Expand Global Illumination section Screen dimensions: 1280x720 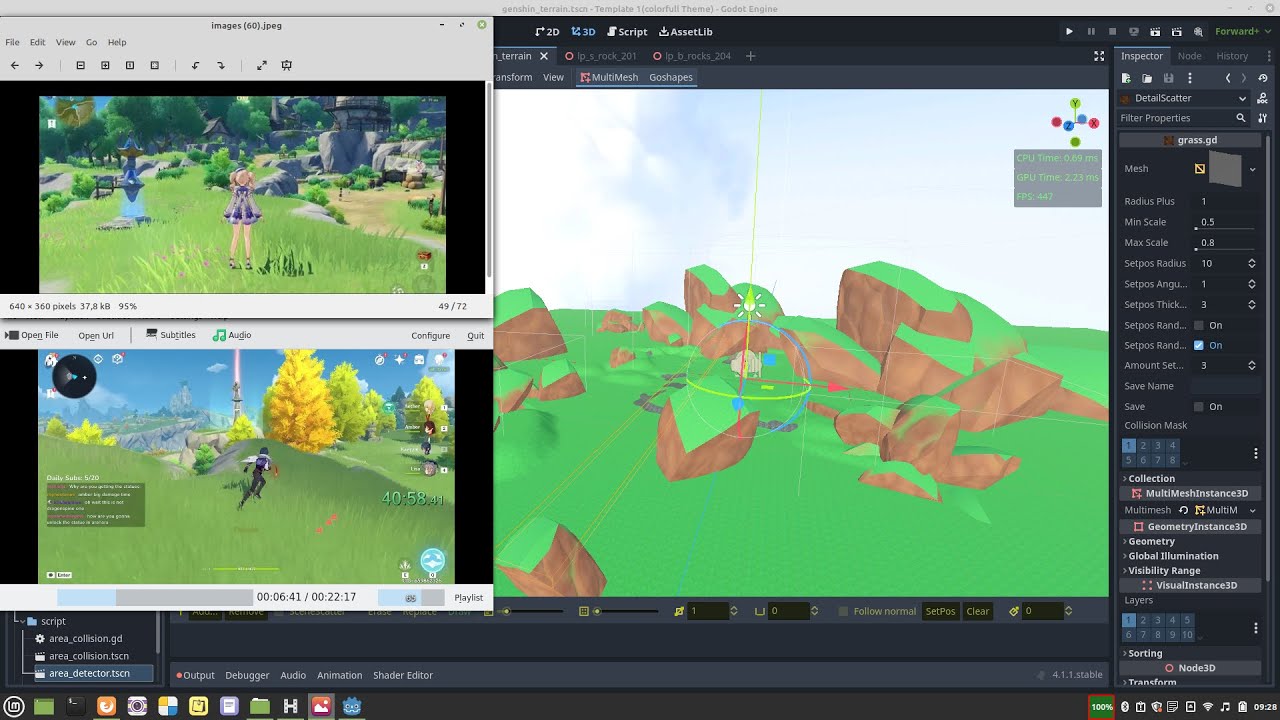point(1171,556)
